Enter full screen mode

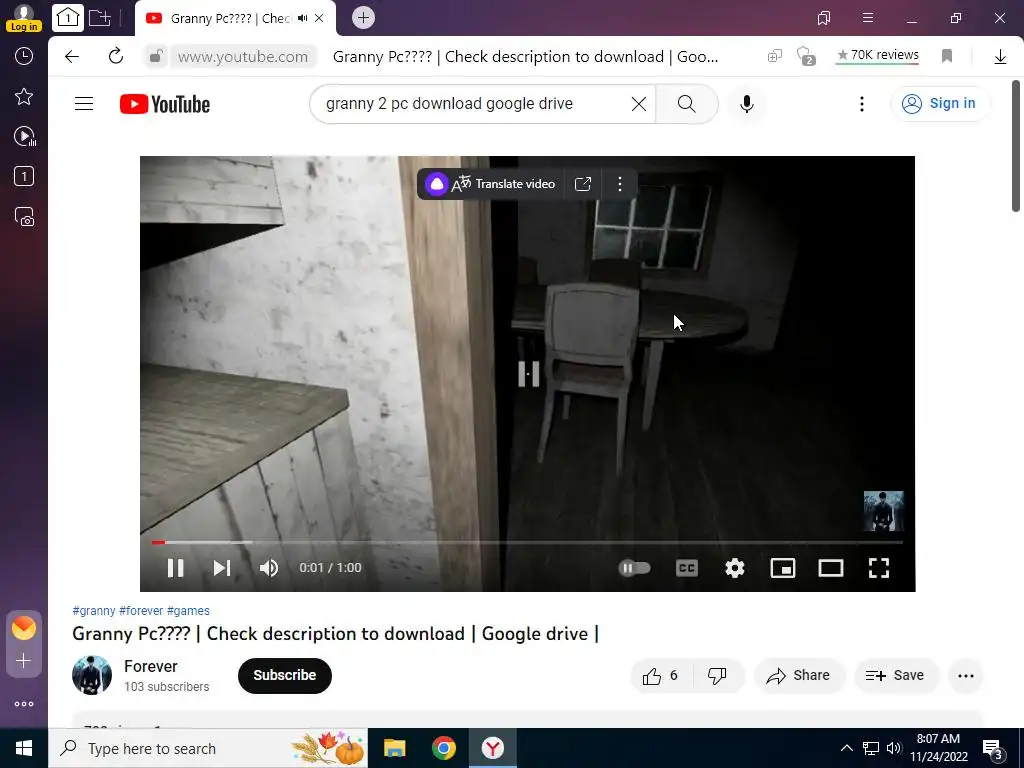(879, 568)
